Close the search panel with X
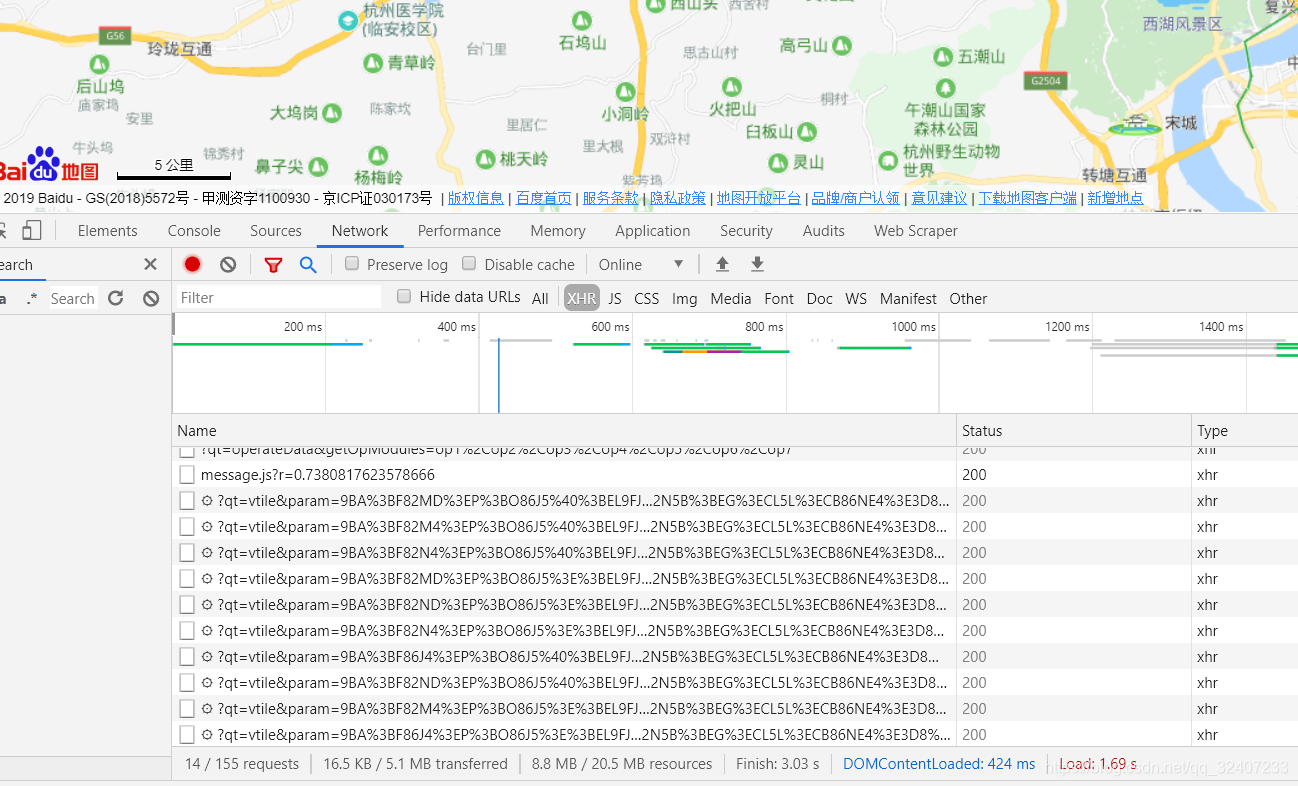Screen dimensions: 1298x786 coord(150,264)
